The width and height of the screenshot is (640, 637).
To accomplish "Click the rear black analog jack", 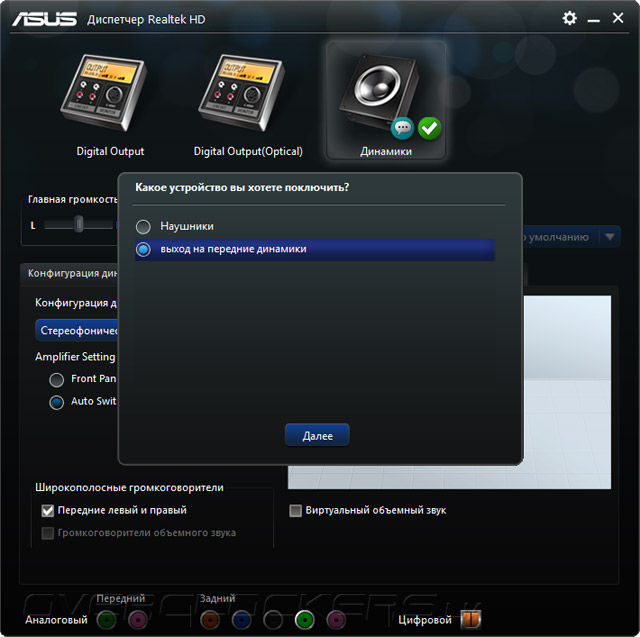I will coord(273,620).
